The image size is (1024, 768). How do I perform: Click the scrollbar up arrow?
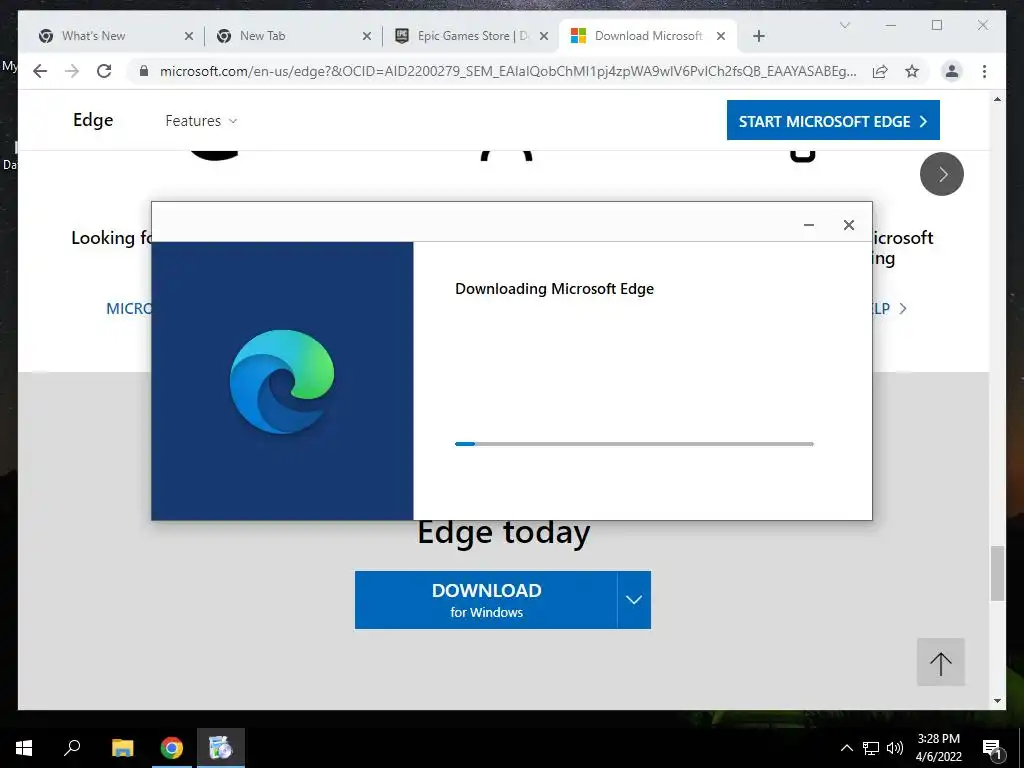[x=997, y=99]
